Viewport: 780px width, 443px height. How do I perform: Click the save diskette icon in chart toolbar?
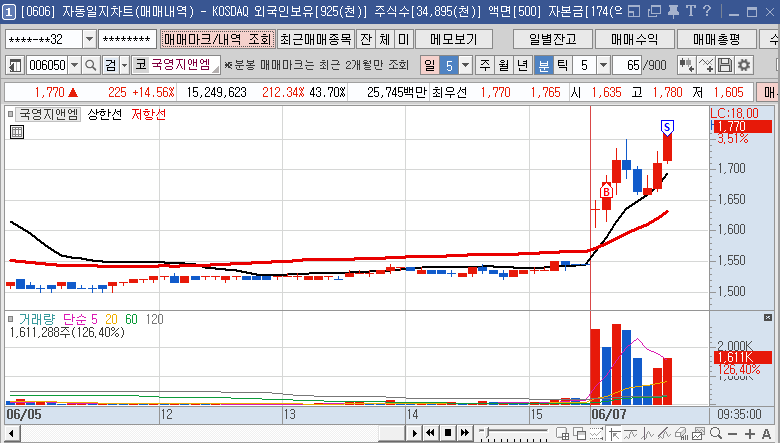point(725,65)
